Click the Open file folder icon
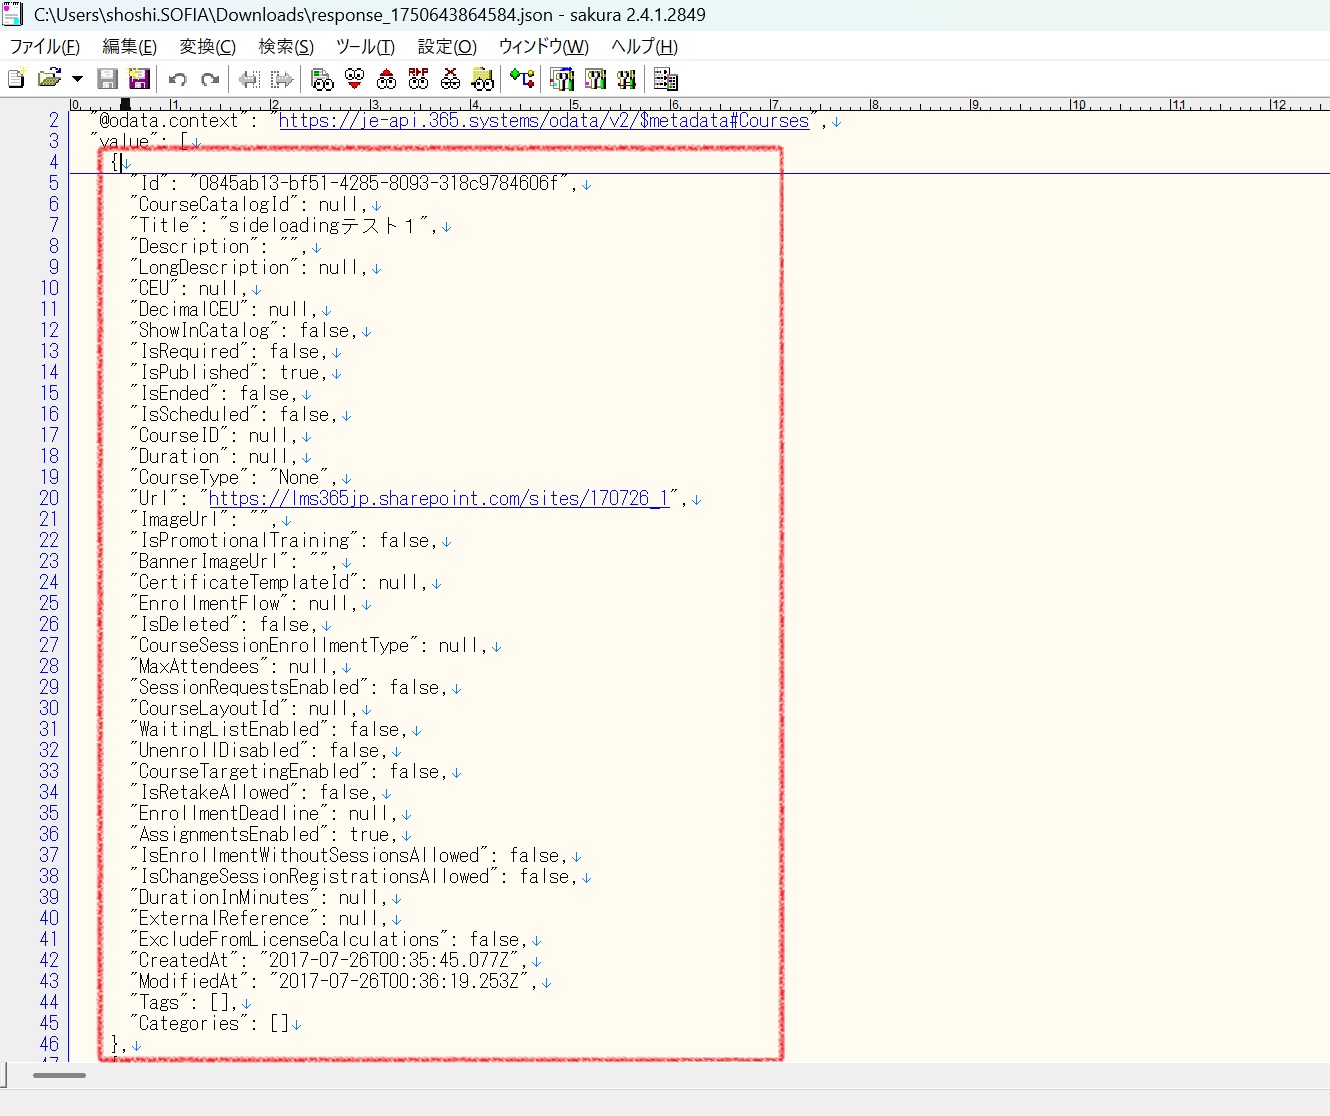 pyautogui.click(x=48, y=79)
